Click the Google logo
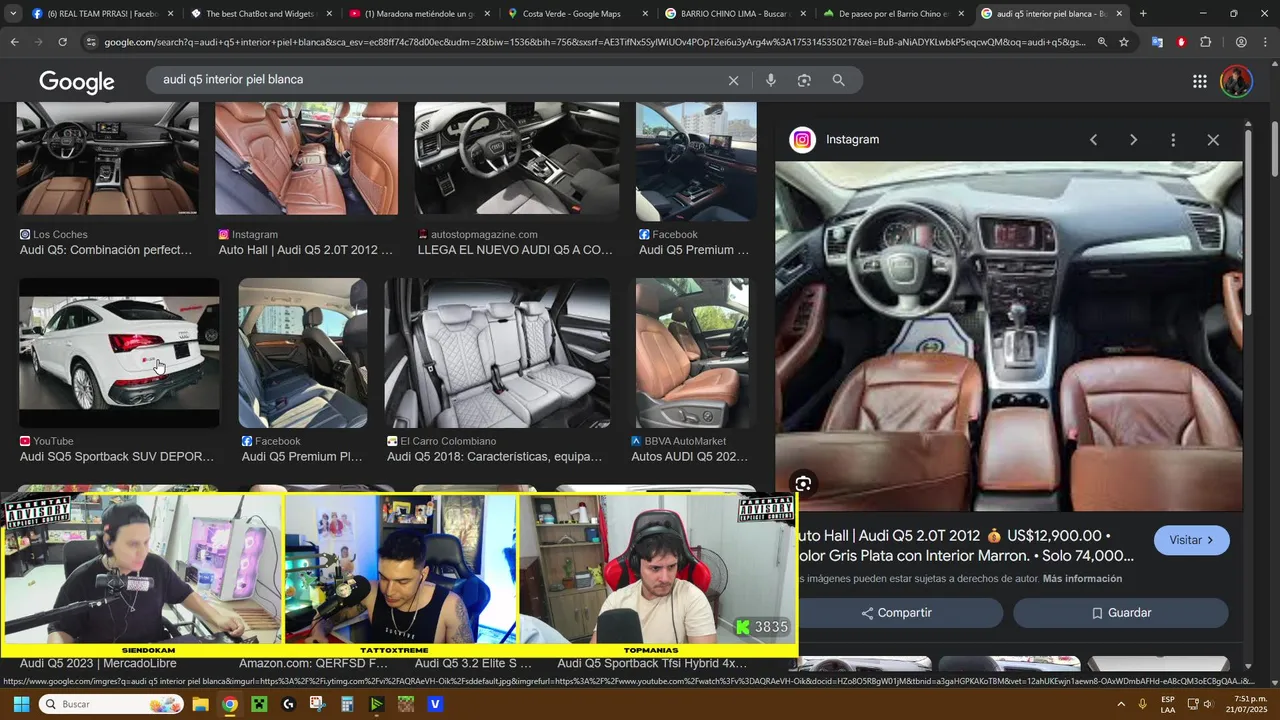Image resolution: width=1280 pixels, height=720 pixels. point(77,82)
